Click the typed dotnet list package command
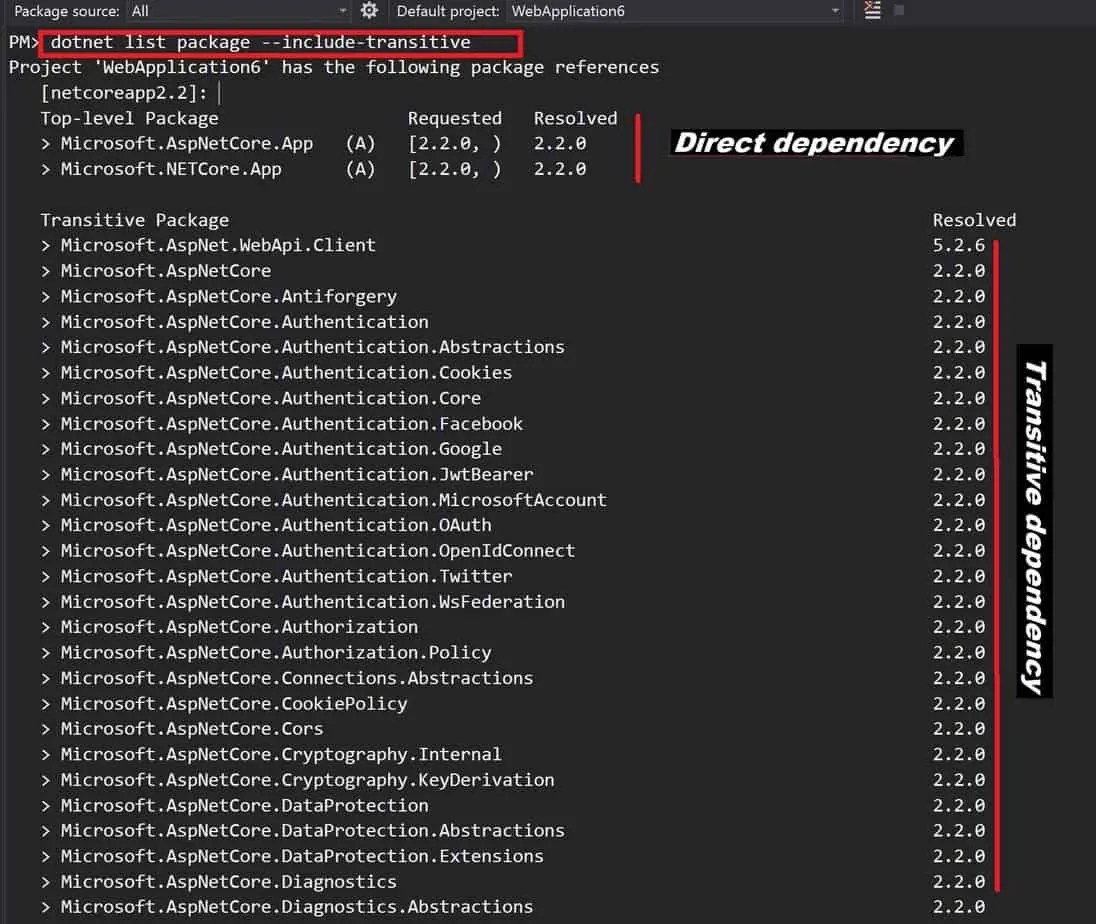1096x924 pixels. (260, 43)
